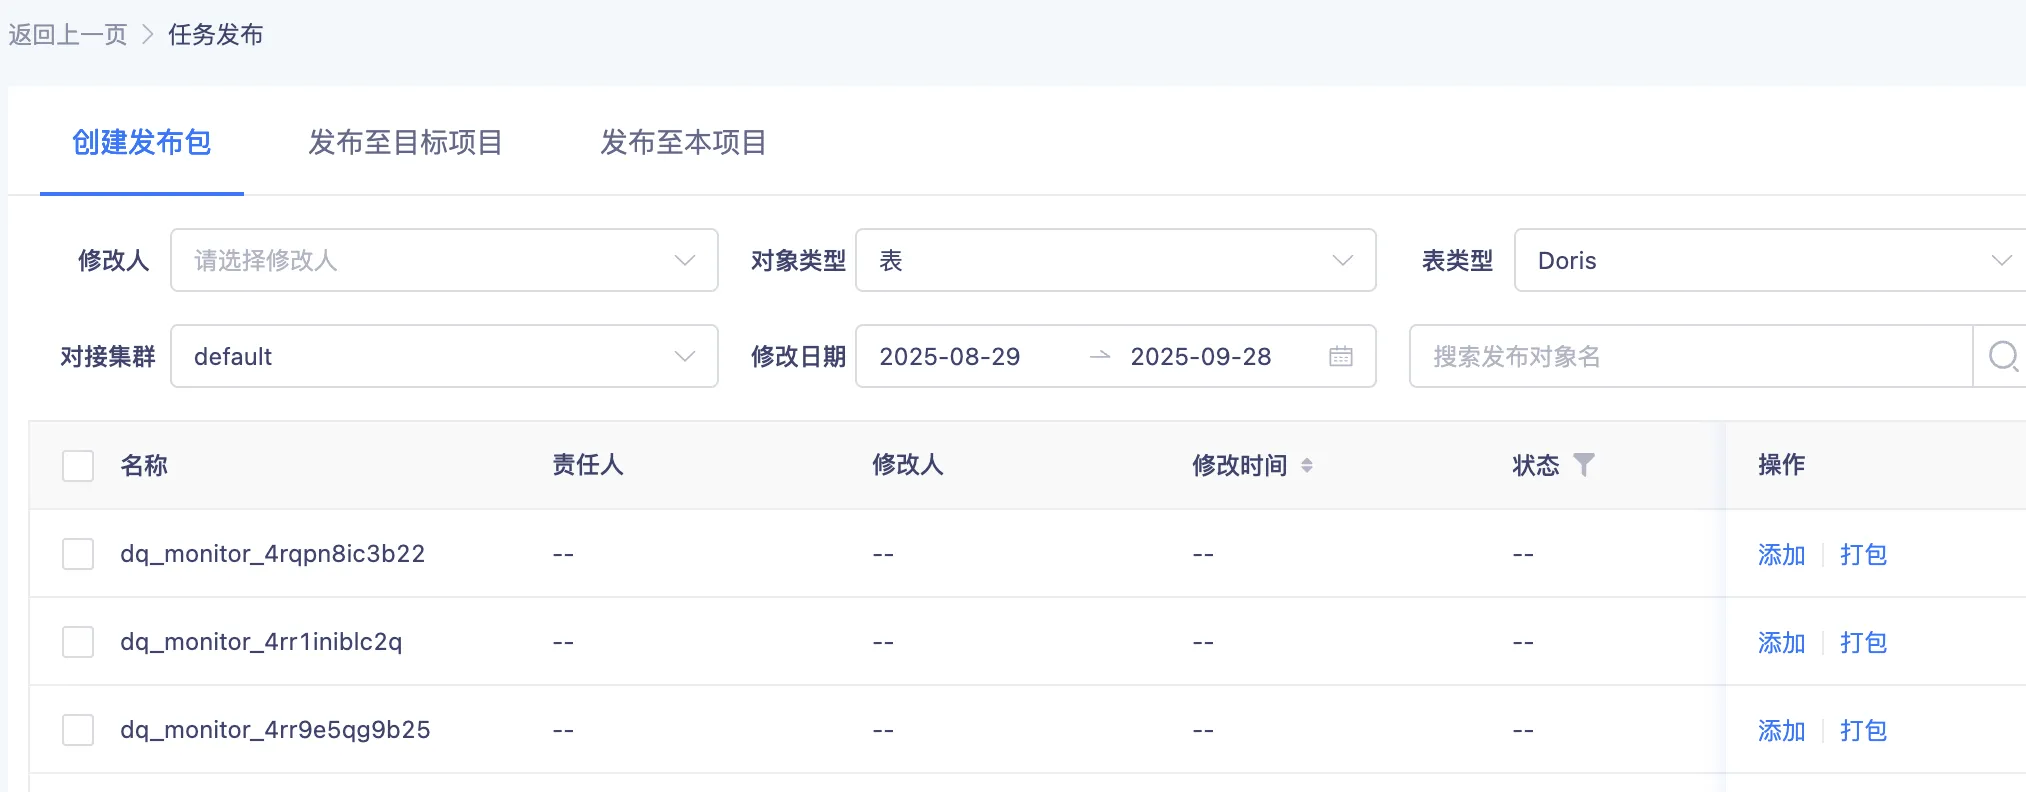Switch to 发布至本项目 tab

pyautogui.click(x=683, y=142)
